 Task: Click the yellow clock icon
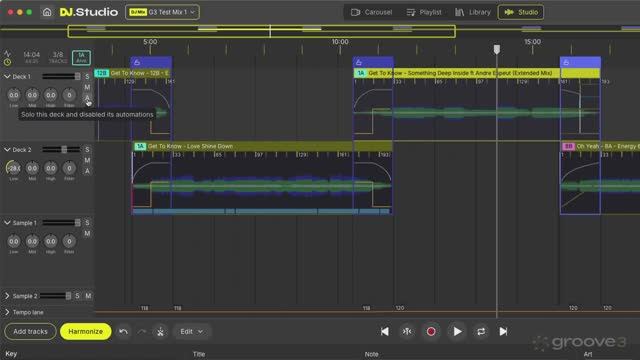(x=7, y=62)
